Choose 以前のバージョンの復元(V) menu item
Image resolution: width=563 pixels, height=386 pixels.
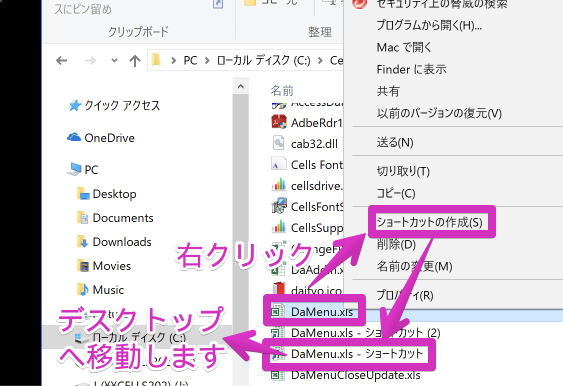(439, 113)
